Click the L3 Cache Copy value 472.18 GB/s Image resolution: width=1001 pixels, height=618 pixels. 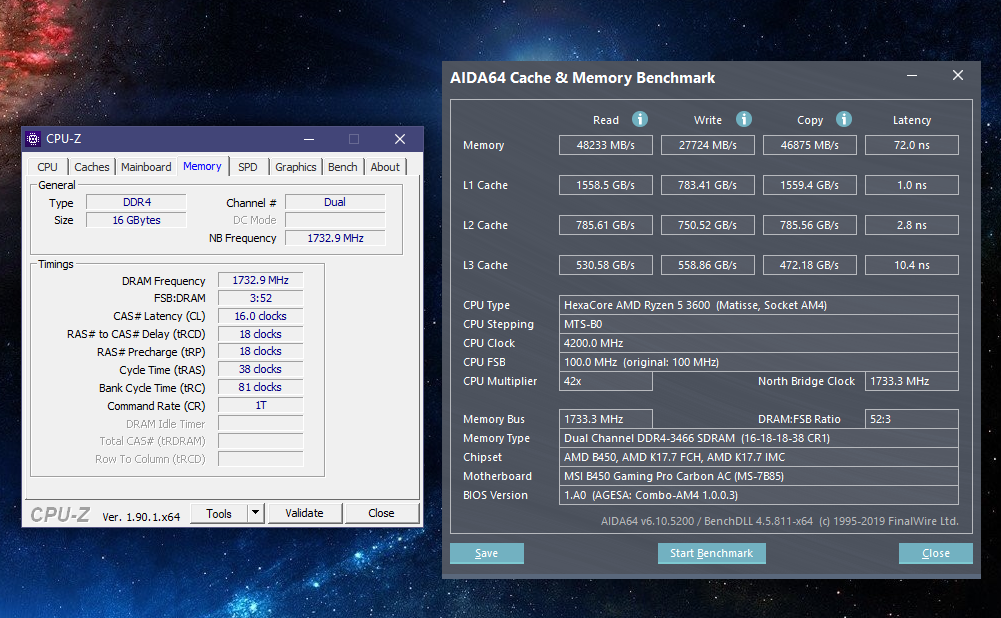pyautogui.click(x=809, y=265)
